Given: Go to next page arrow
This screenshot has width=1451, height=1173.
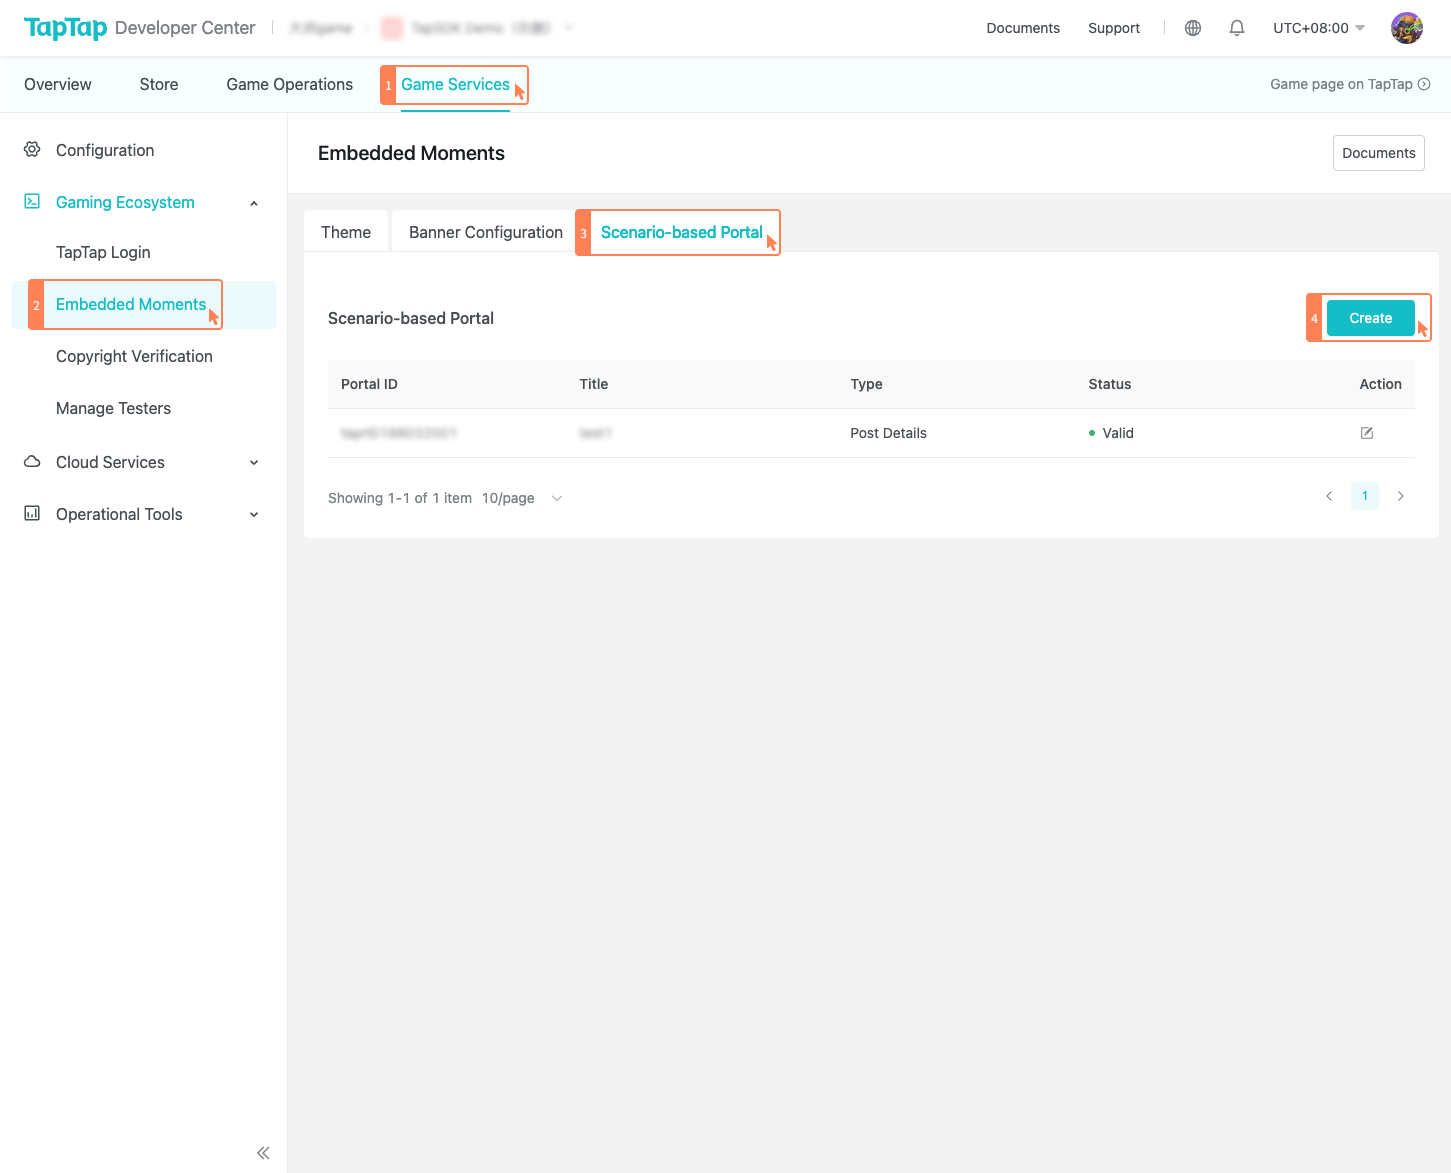Looking at the screenshot, I should pos(1401,496).
